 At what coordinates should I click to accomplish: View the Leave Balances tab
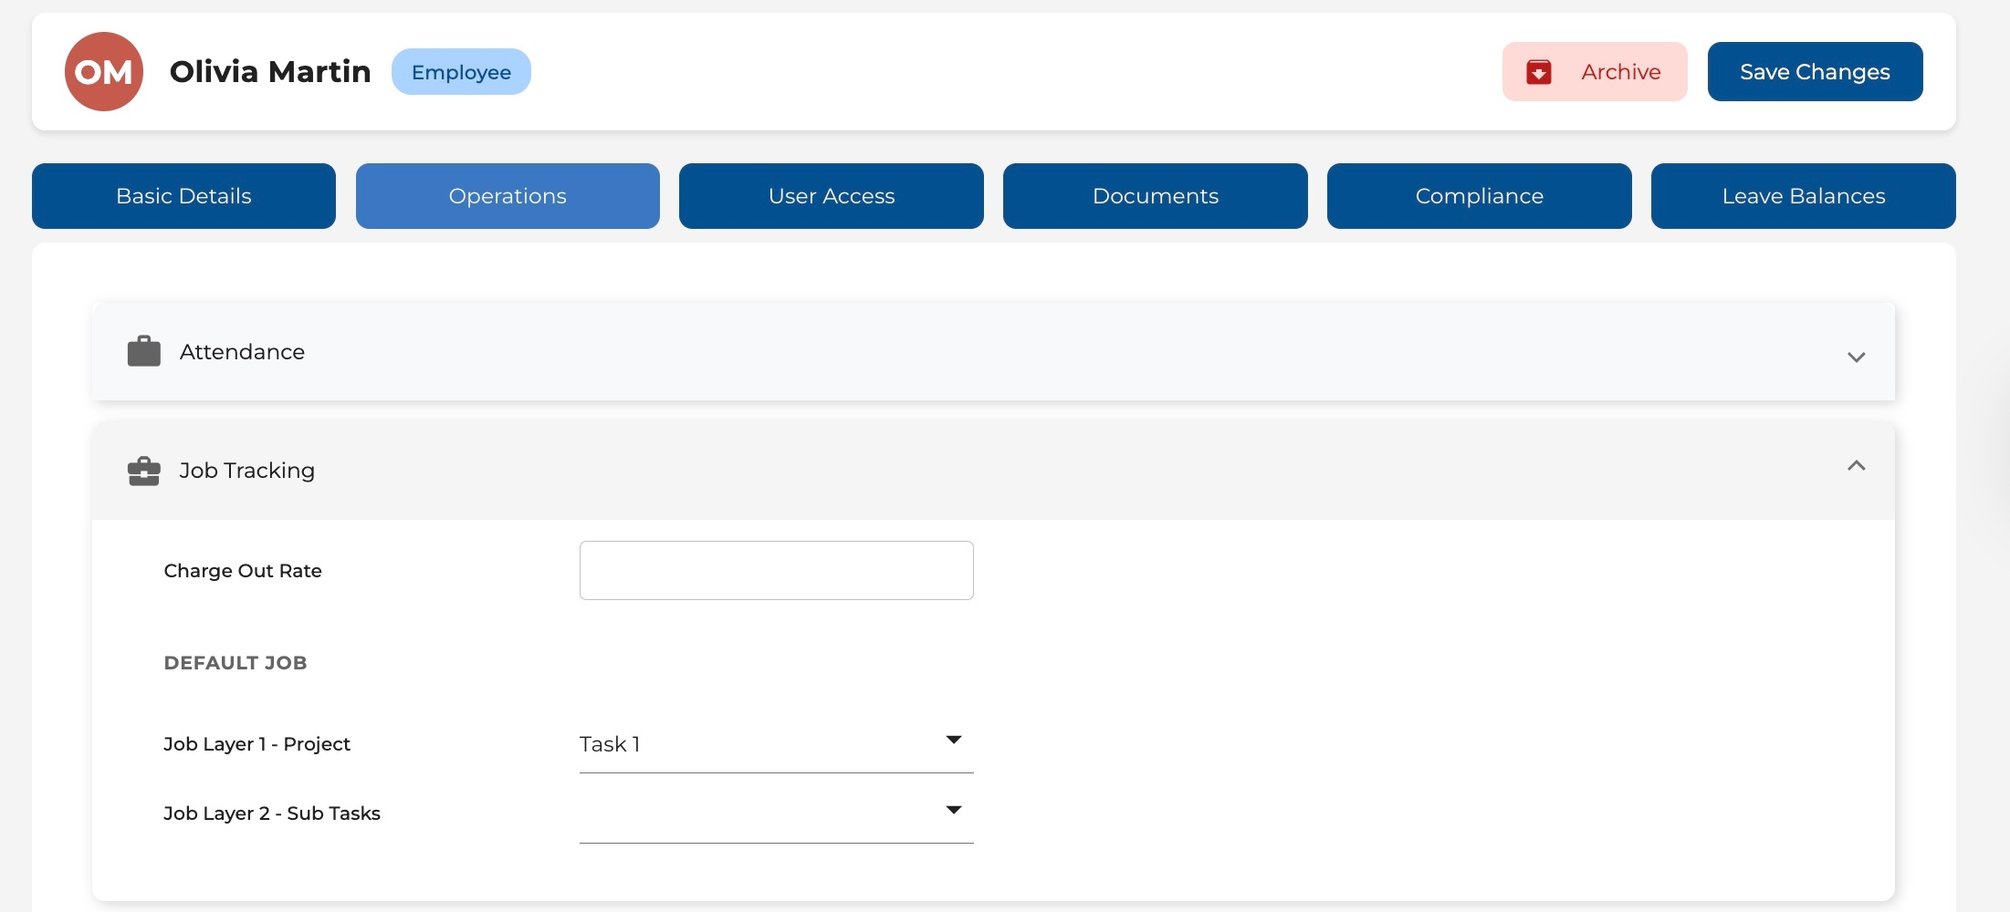coord(1803,196)
